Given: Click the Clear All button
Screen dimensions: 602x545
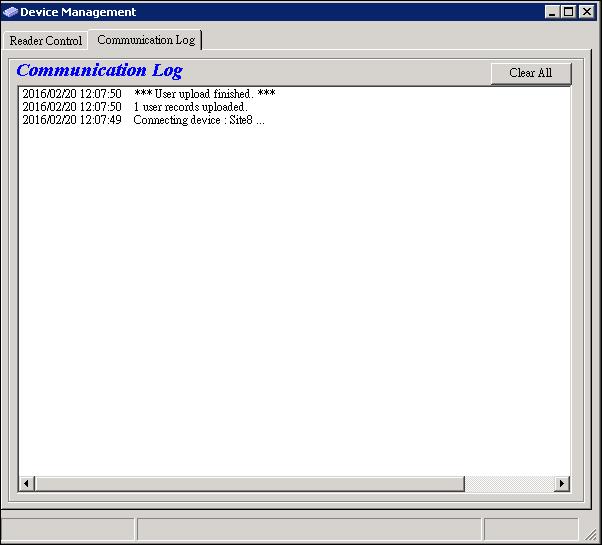Looking at the screenshot, I should 531,73.
